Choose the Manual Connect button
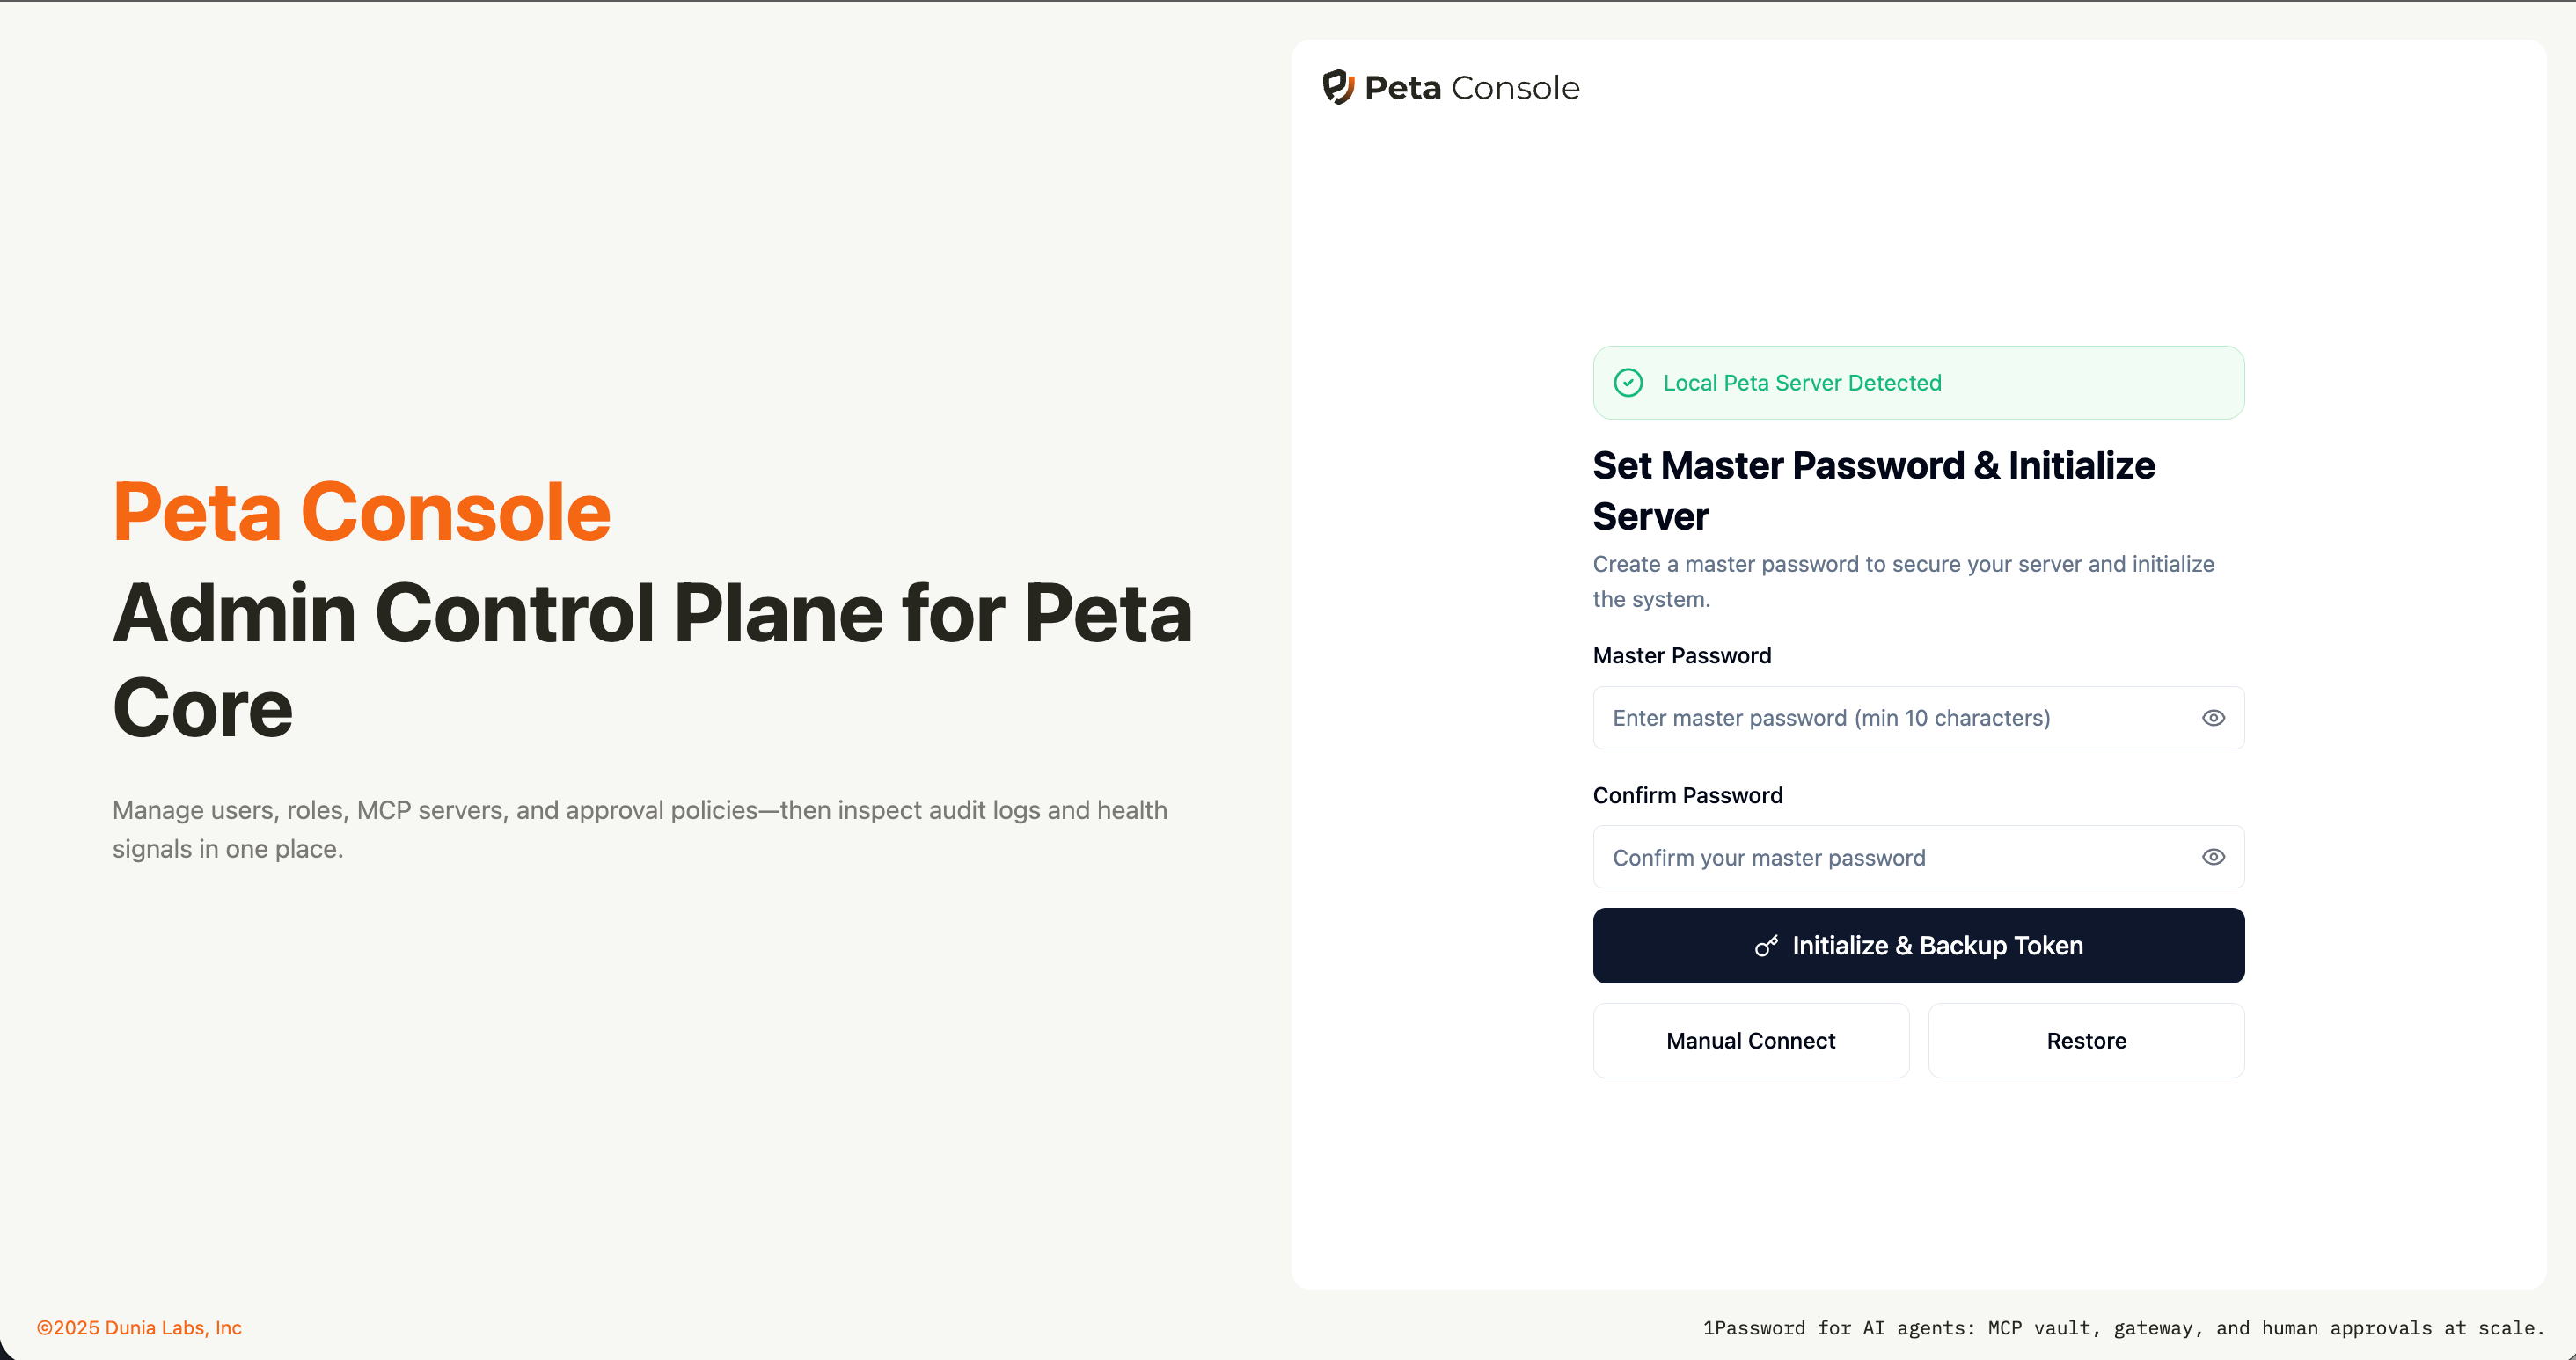Screen dimensions: 2576x1360 [x=1750, y=1041]
